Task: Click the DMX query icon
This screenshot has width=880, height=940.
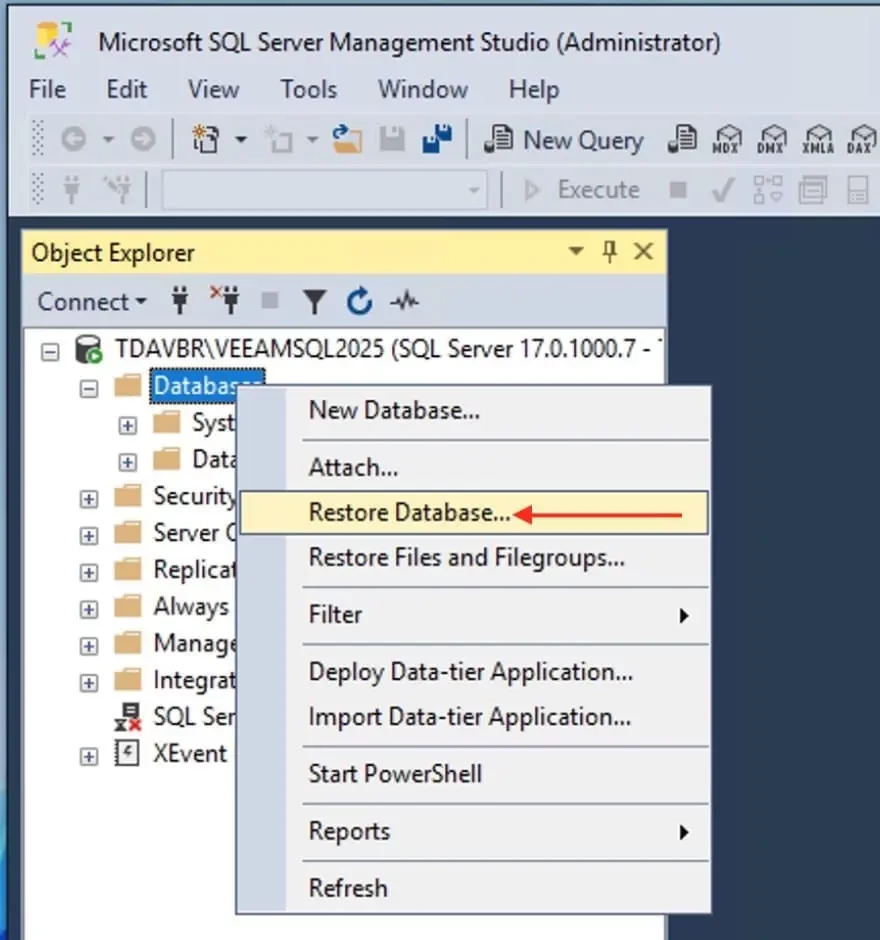Action: click(x=771, y=139)
